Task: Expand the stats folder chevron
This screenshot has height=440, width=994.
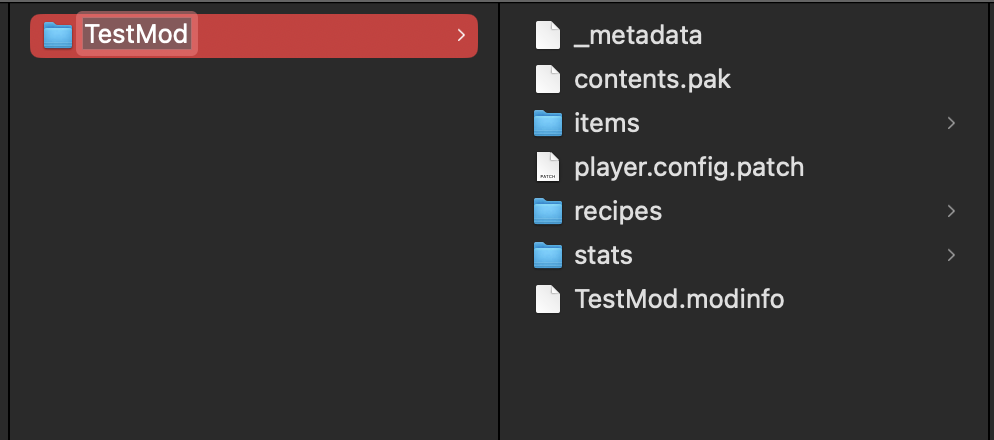Action: [x=951, y=255]
